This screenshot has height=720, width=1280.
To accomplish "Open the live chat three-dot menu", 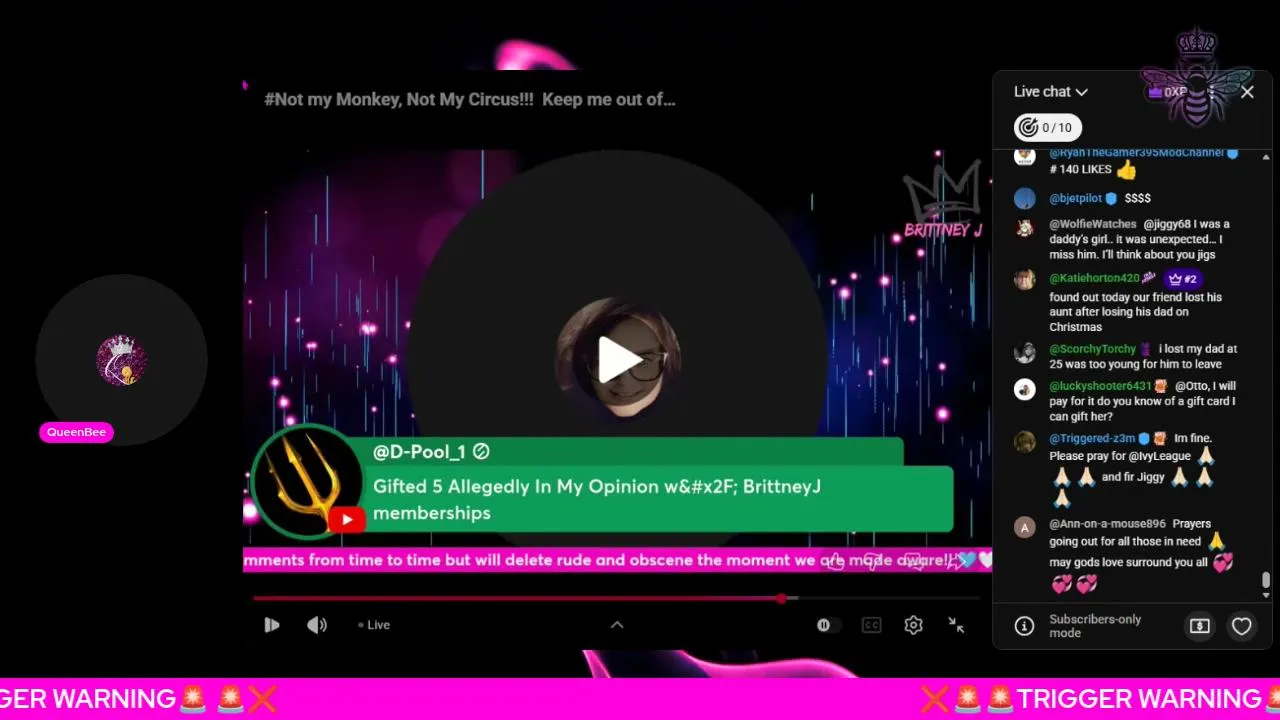I will click(x=1212, y=91).
